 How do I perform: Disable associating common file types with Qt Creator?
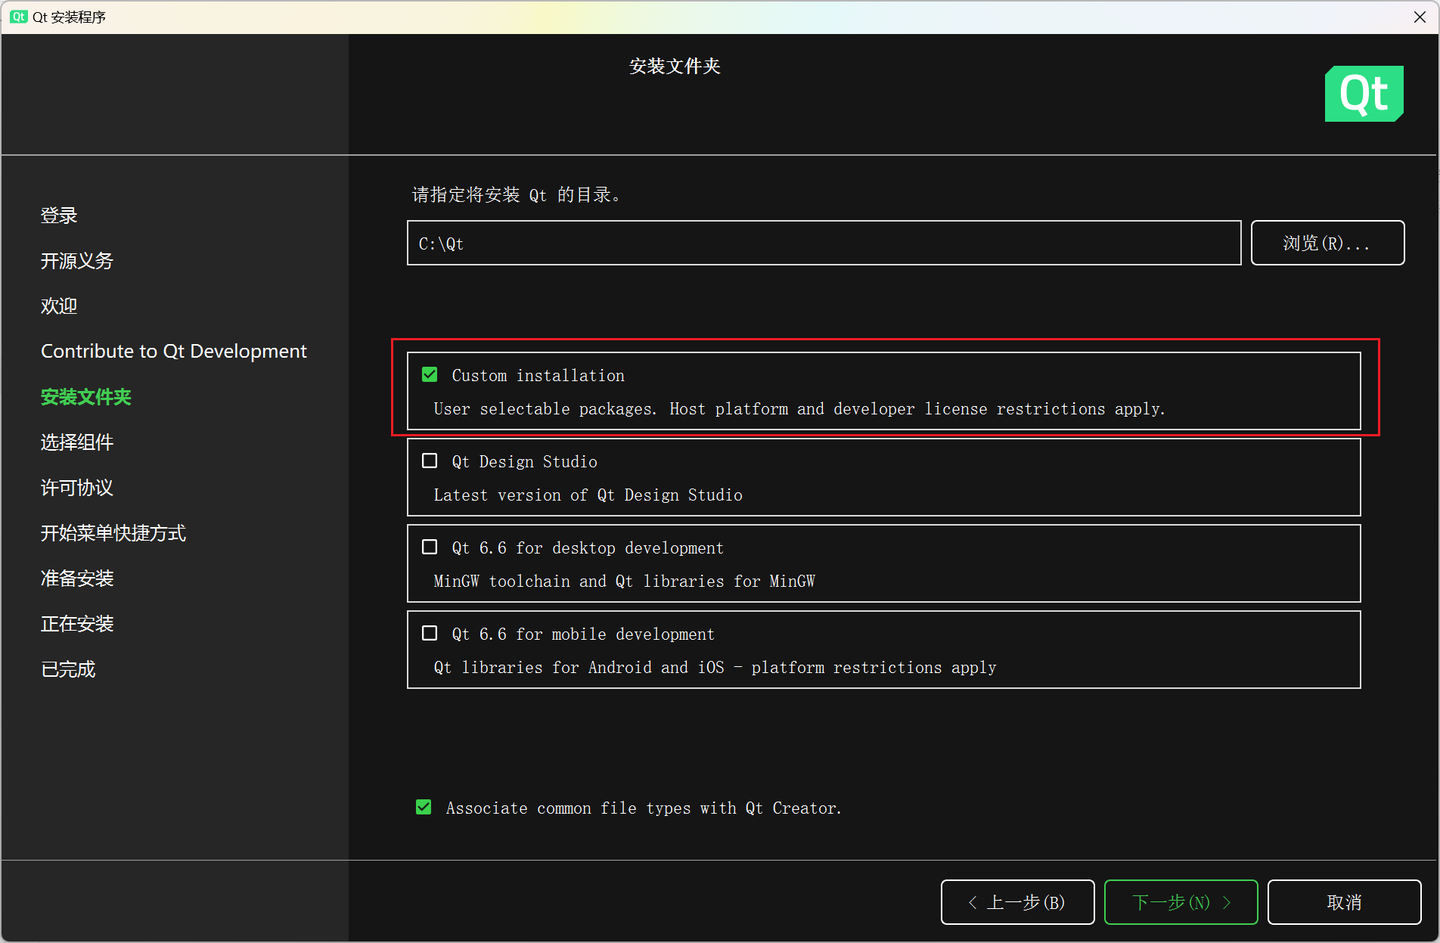[423, 806]
